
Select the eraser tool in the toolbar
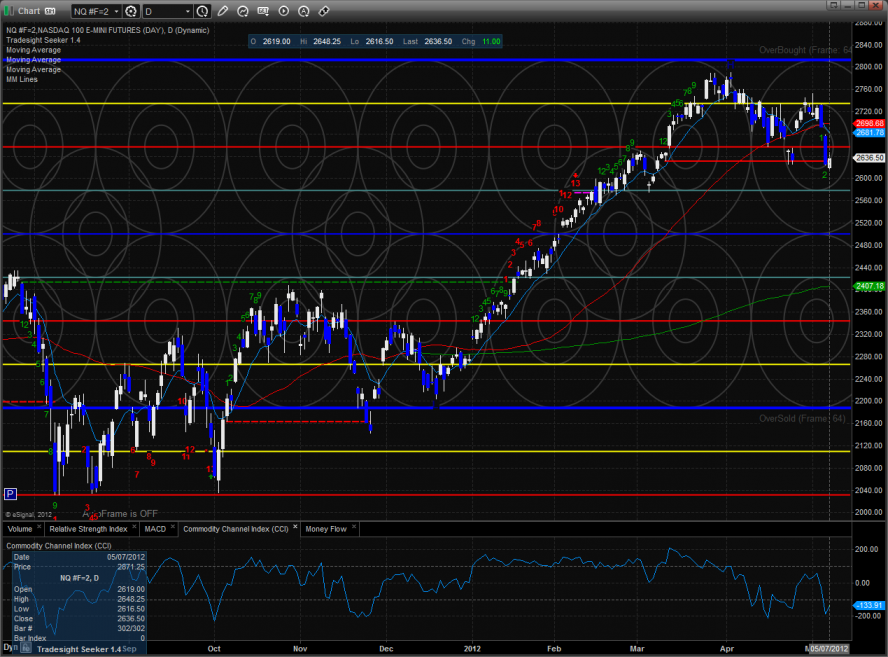[324, 11]
